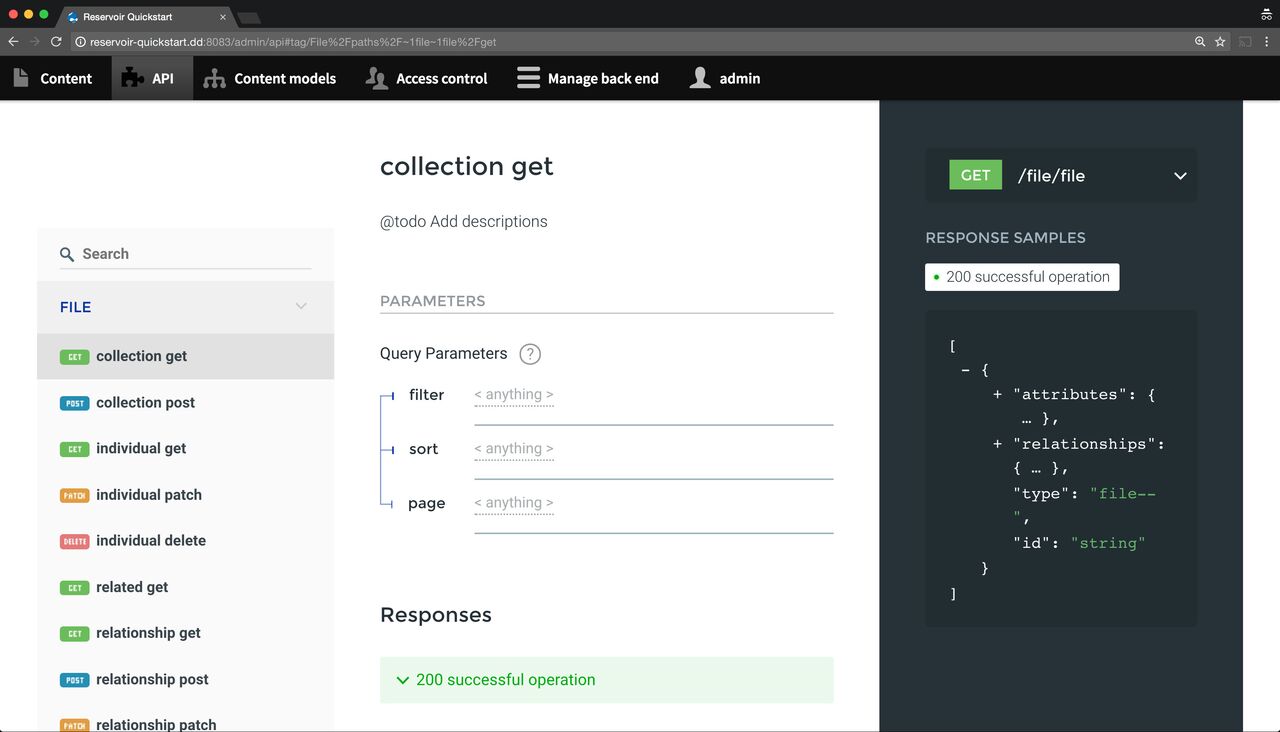Click the Access control icon

pyautogui.click(x=374, y=78)
